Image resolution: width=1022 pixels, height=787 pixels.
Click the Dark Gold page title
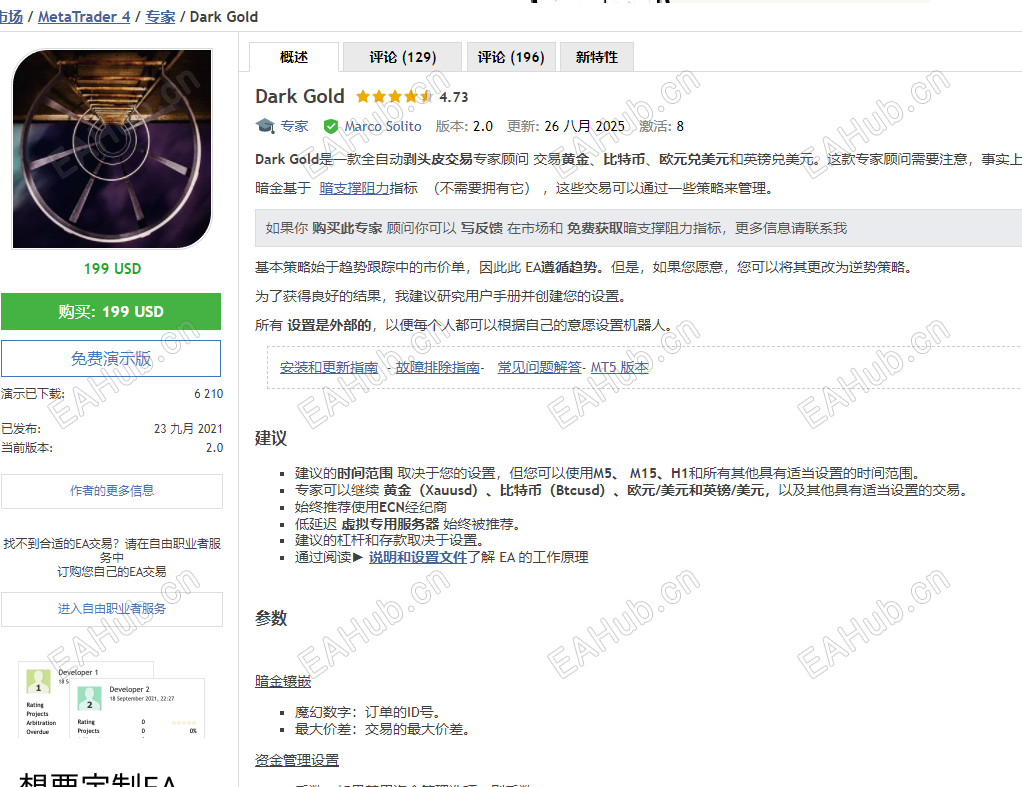click(x=300, y=97)
